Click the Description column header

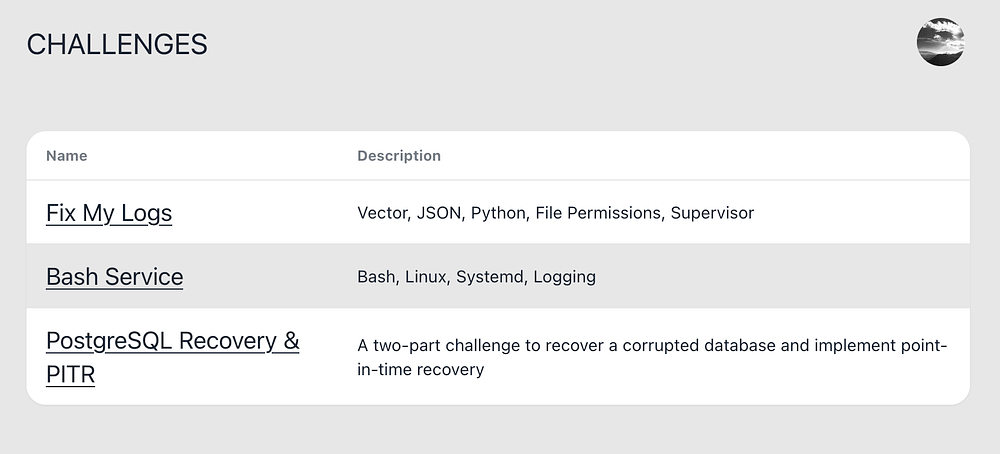[399, 156]
